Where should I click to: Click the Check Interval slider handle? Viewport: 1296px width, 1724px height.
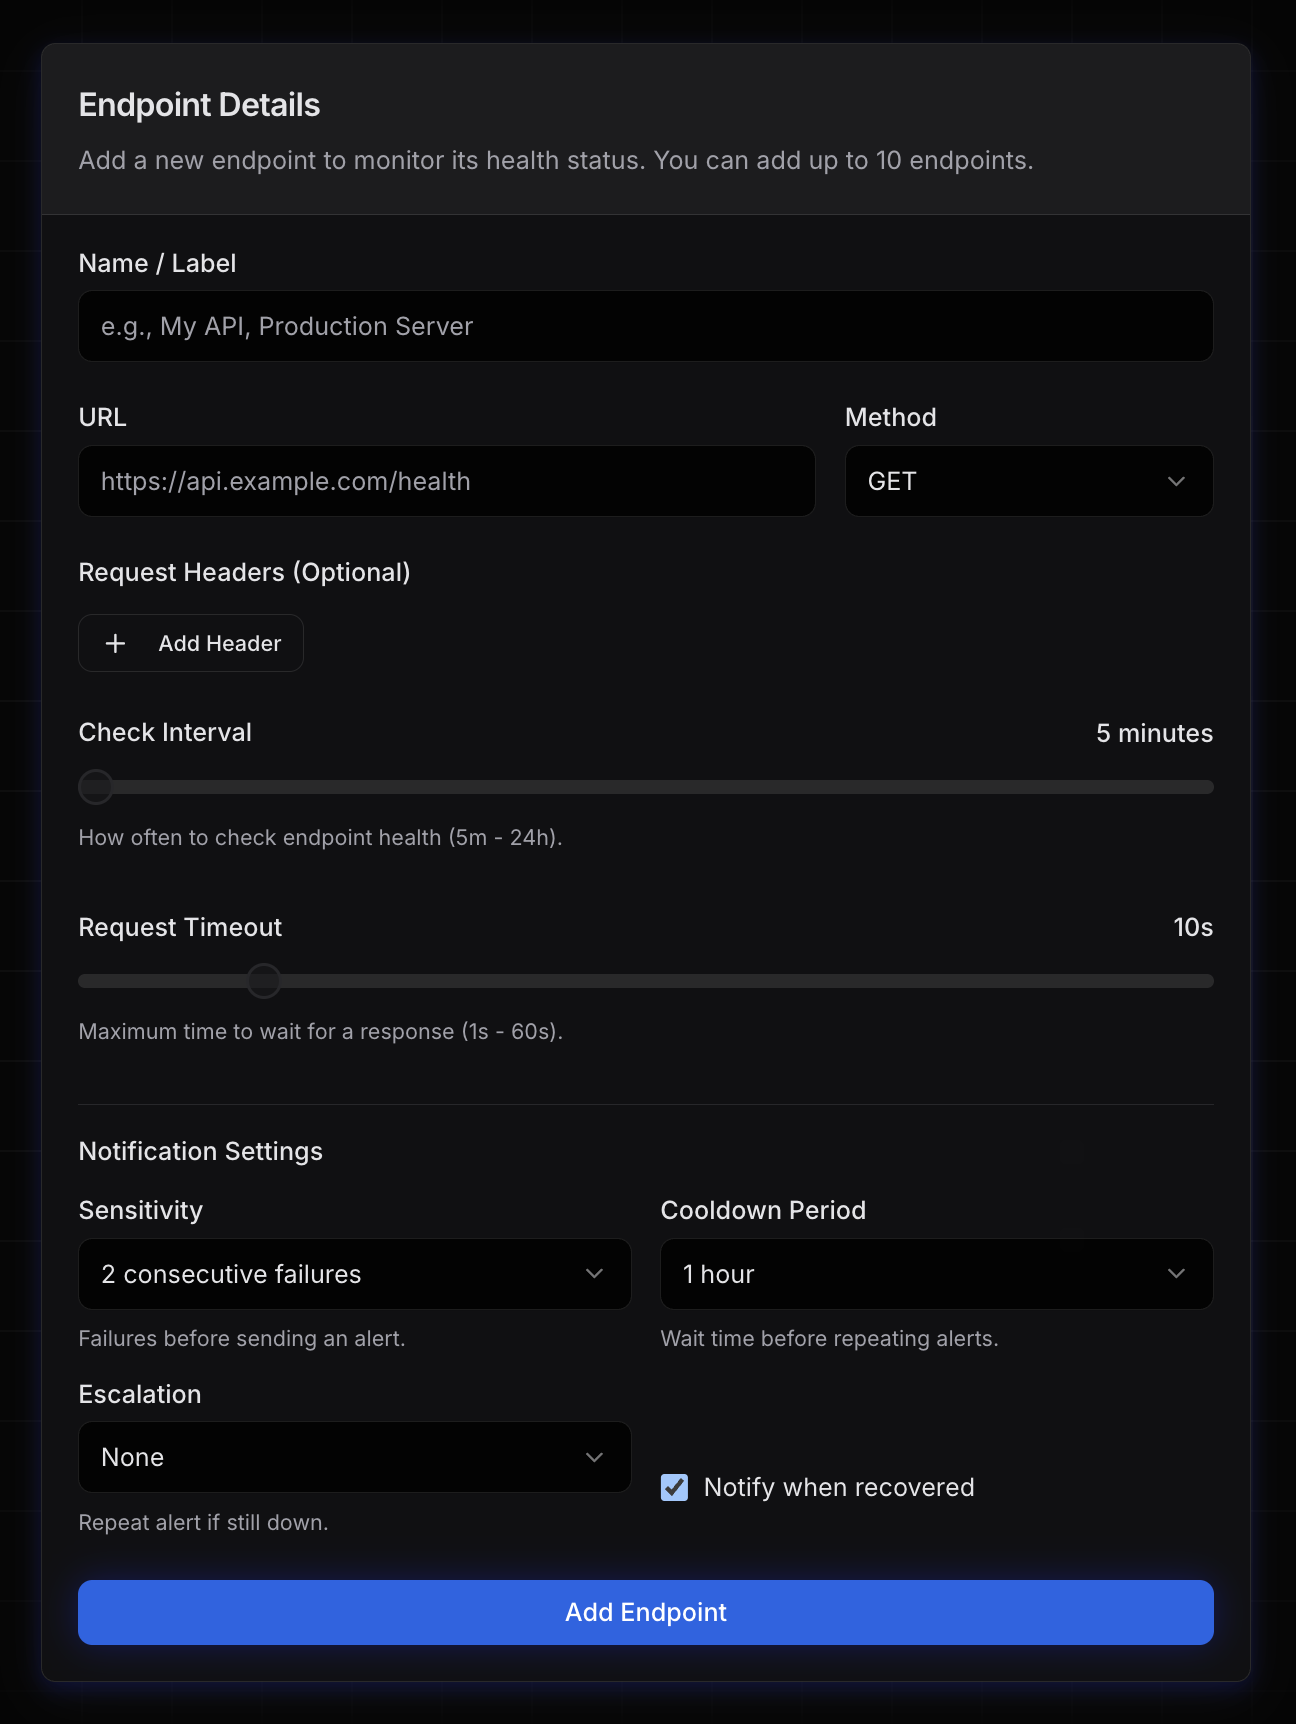coord(96,787)
